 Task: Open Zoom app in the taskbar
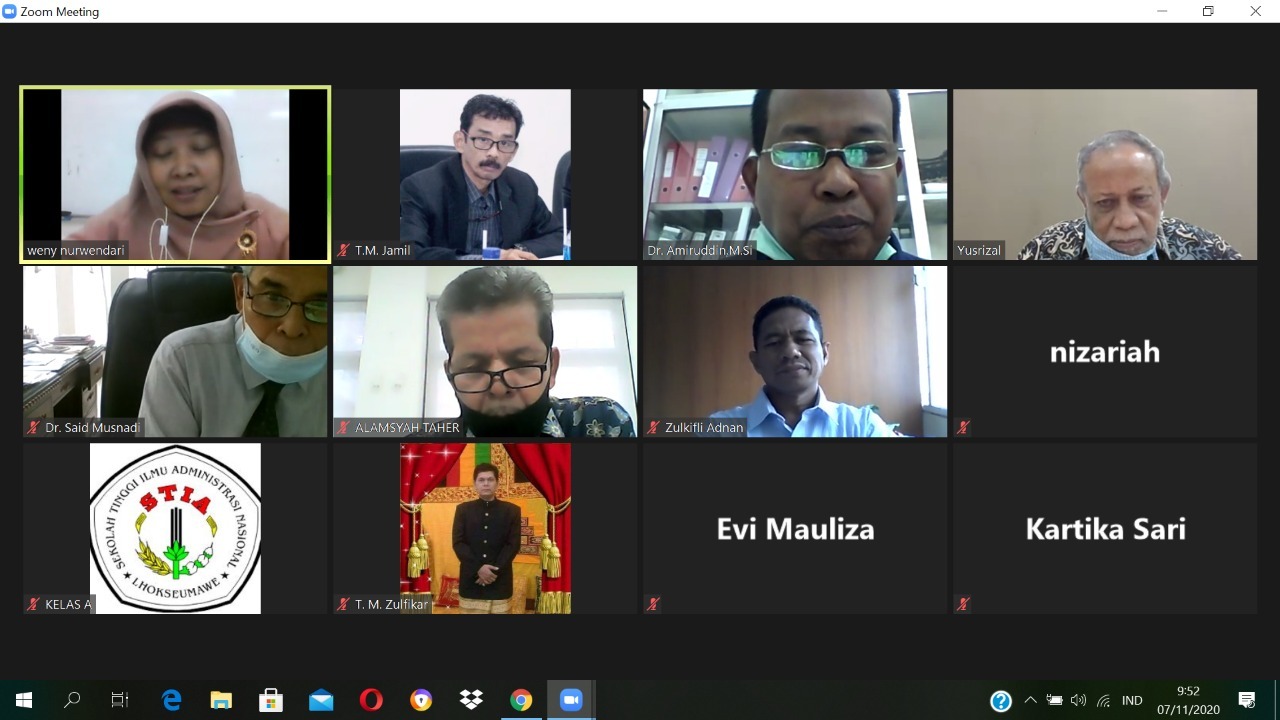(571, 700)
